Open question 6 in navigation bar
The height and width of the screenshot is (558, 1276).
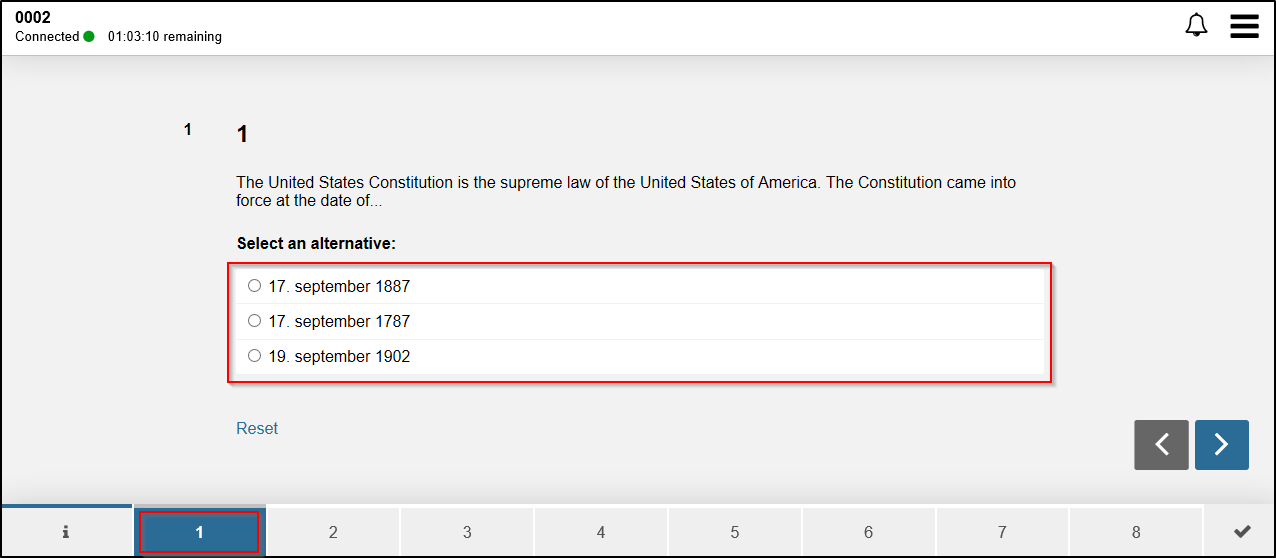click(x=868, y=532)
